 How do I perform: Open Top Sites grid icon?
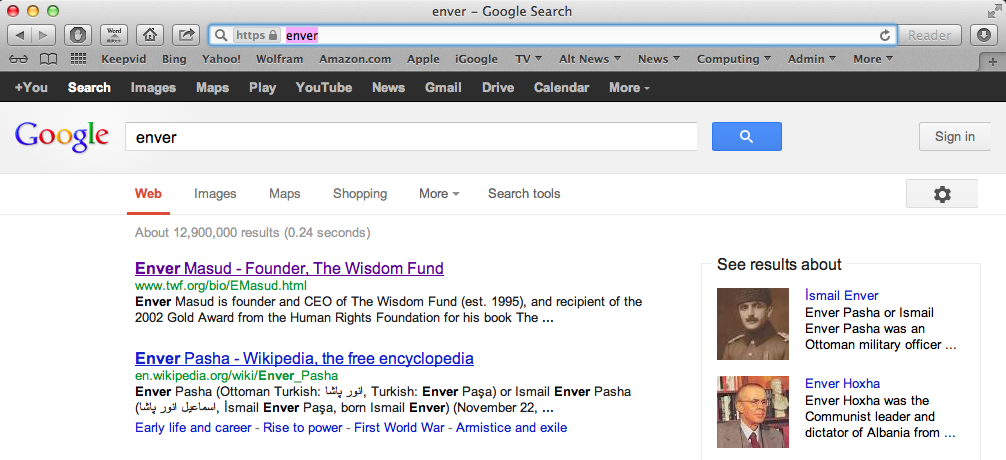coord(78,59)
